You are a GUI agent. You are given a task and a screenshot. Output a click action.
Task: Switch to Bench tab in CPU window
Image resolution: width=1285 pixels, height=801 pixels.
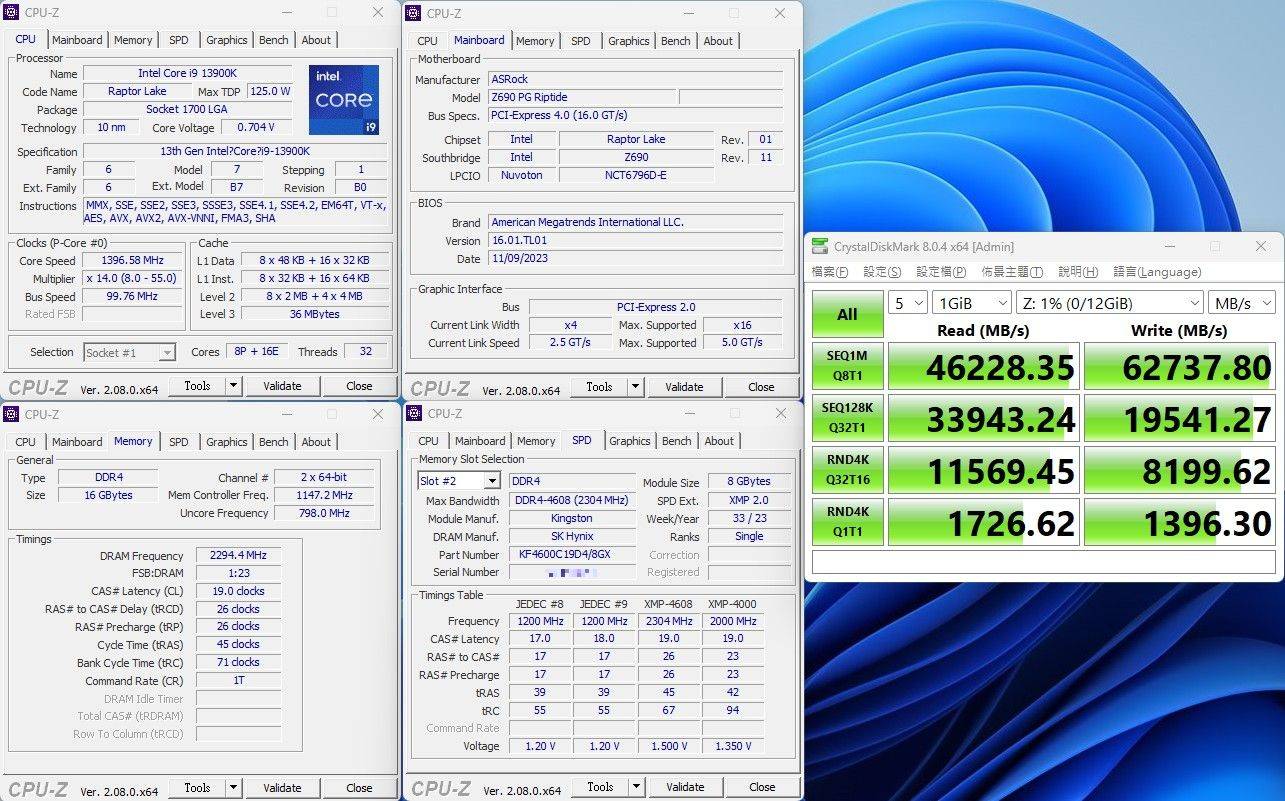[x=274, y=40]
